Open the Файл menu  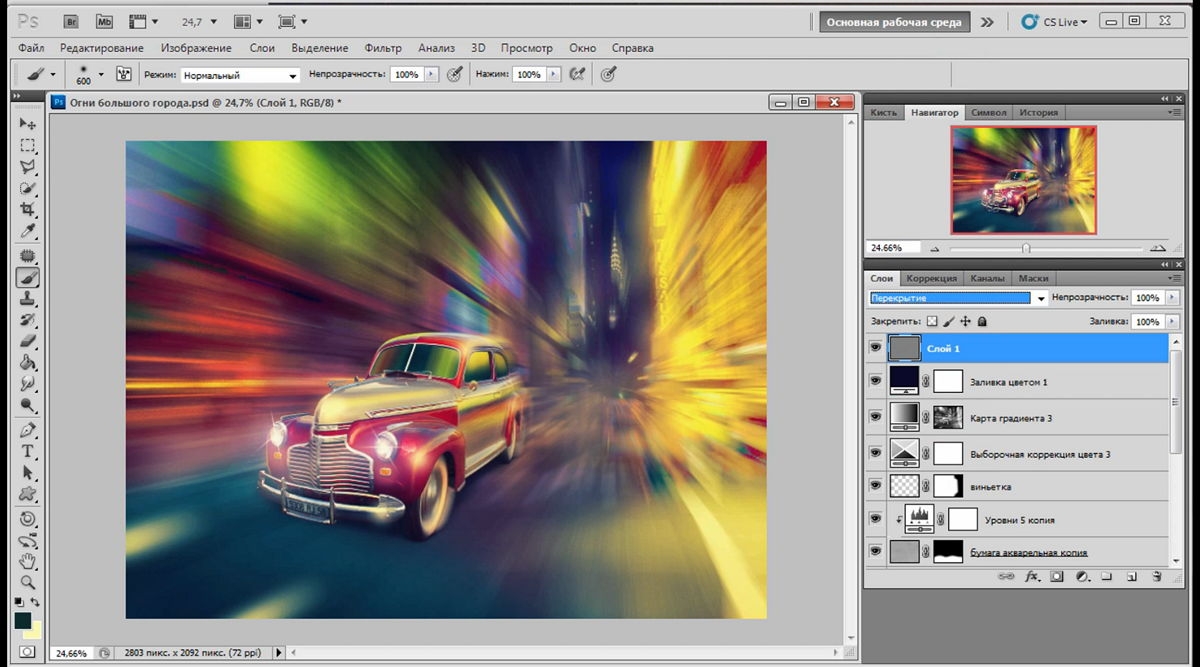(x=31, y=48)
